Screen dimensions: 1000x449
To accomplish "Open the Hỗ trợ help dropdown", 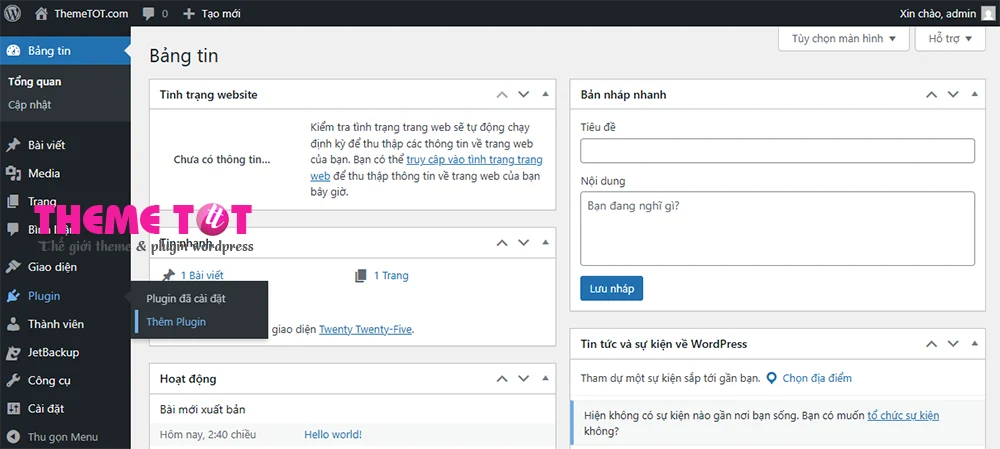I will click(950, 39).
